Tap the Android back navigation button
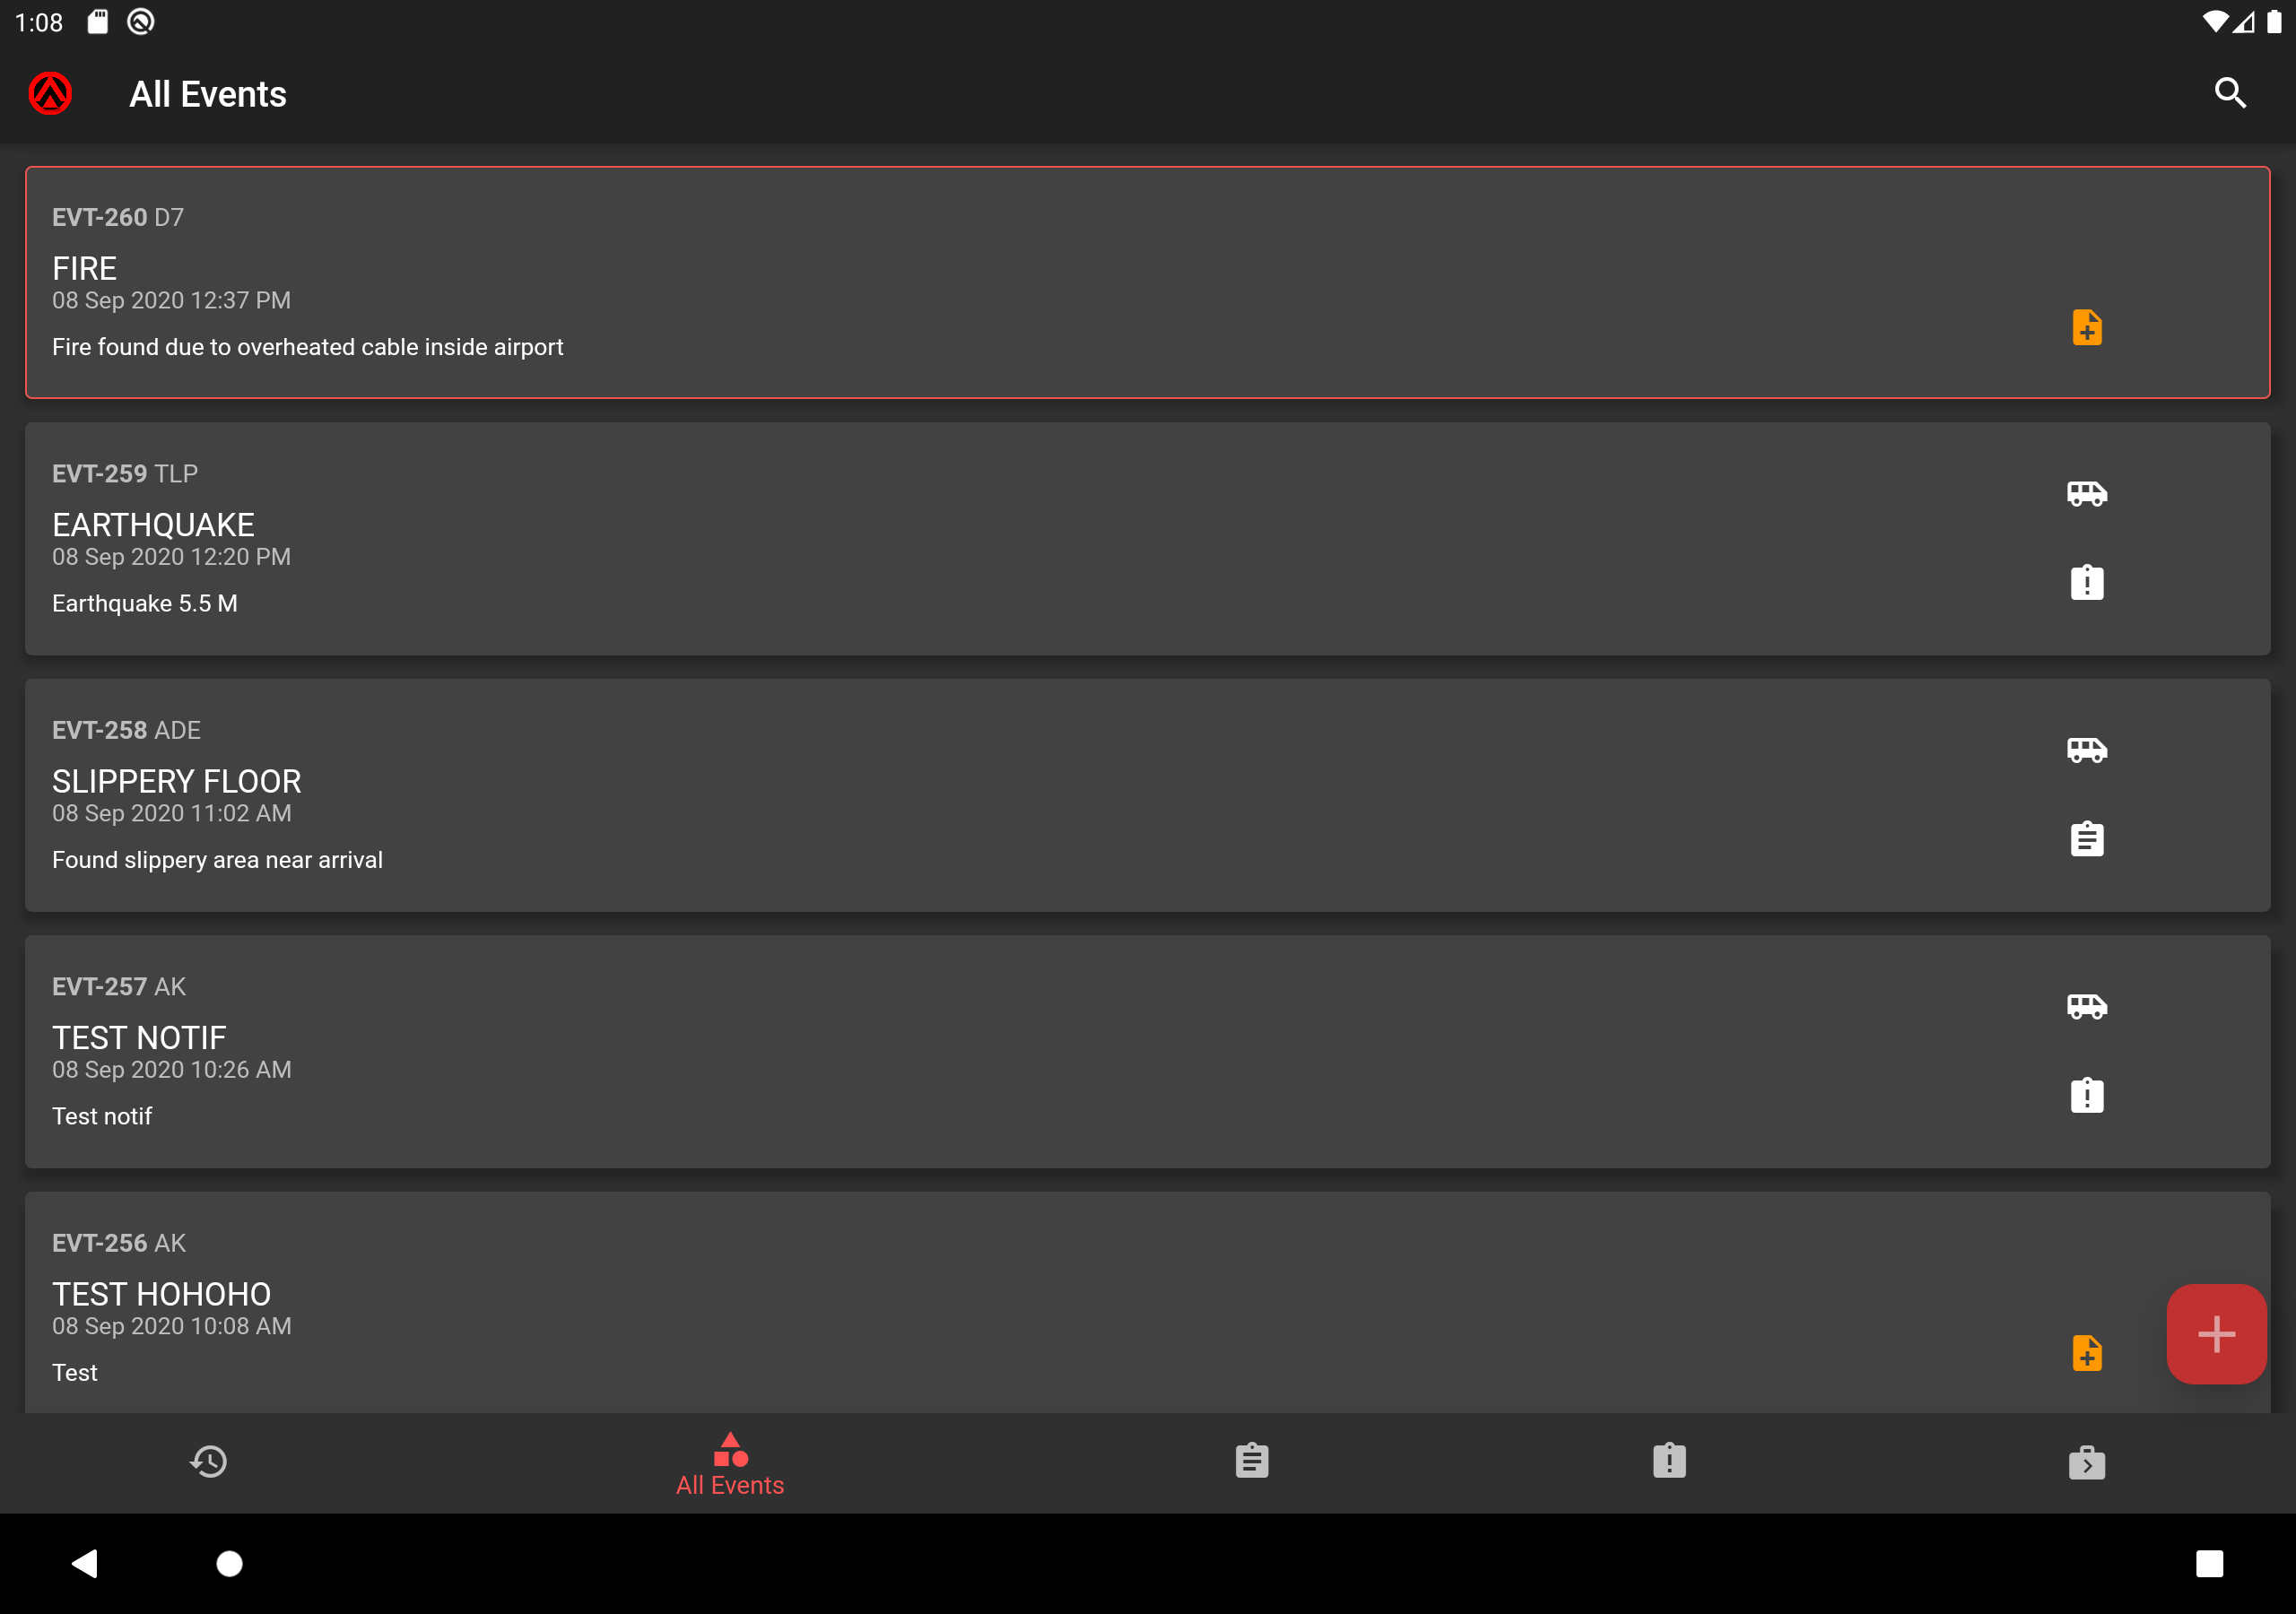The height and width of the screenshot is (1614, 2296). [x=85, y=1563]
